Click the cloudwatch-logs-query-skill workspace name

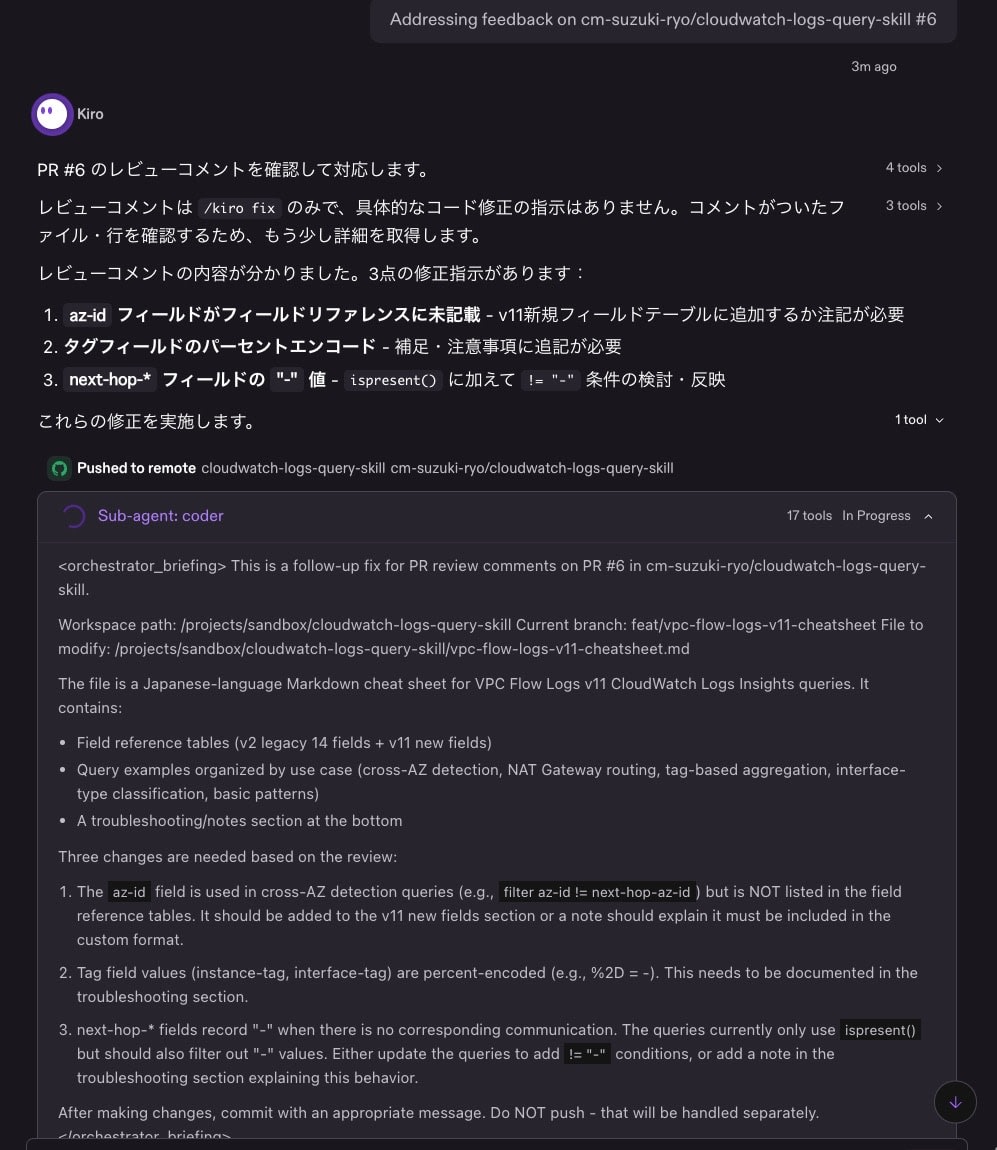coord(293,468)
